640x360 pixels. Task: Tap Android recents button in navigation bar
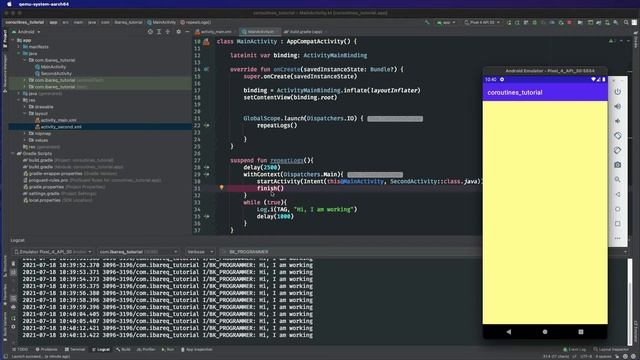click(x=581, y=332)
